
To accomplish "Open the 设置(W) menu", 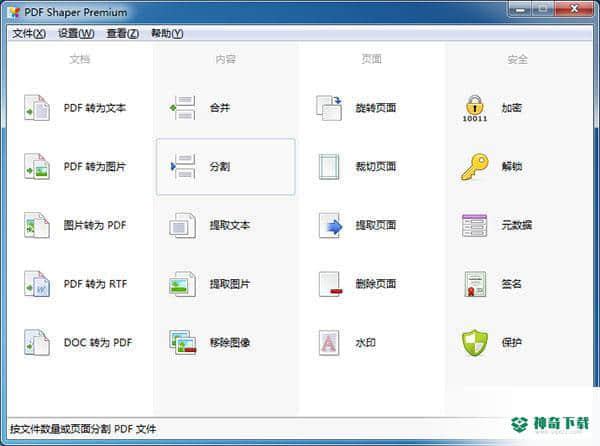I will (76, 34).
